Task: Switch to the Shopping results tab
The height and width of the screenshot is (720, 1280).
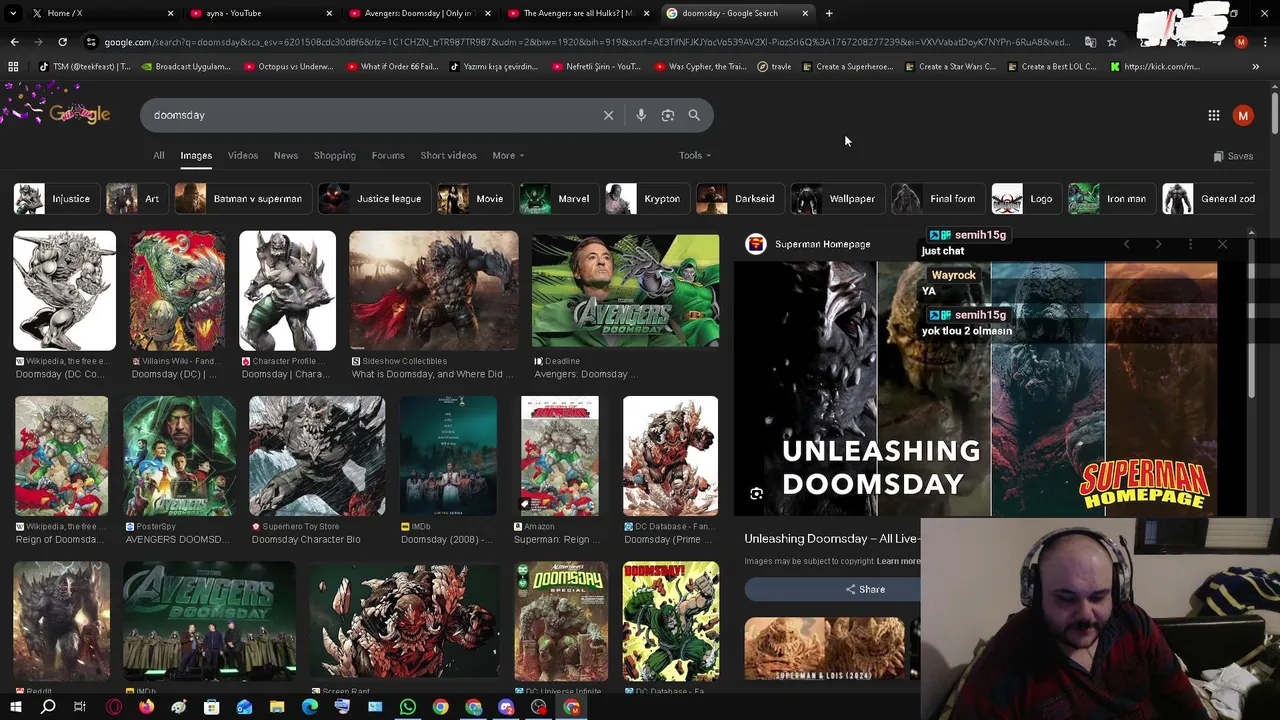Action: click(x=335, y=155)
